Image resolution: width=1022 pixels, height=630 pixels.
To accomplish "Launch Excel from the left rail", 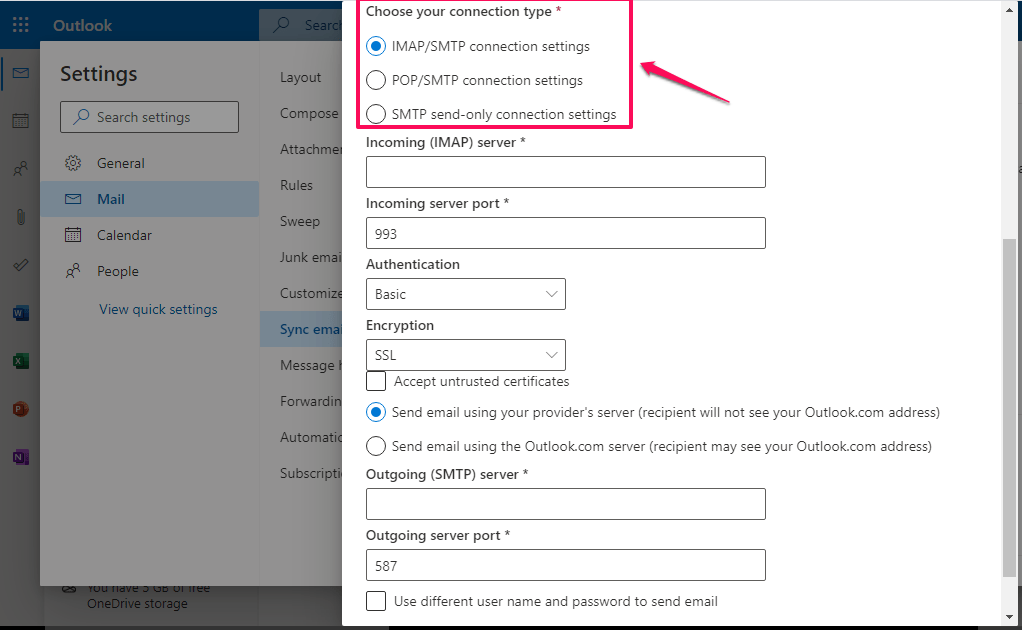I will pos(20,360).
